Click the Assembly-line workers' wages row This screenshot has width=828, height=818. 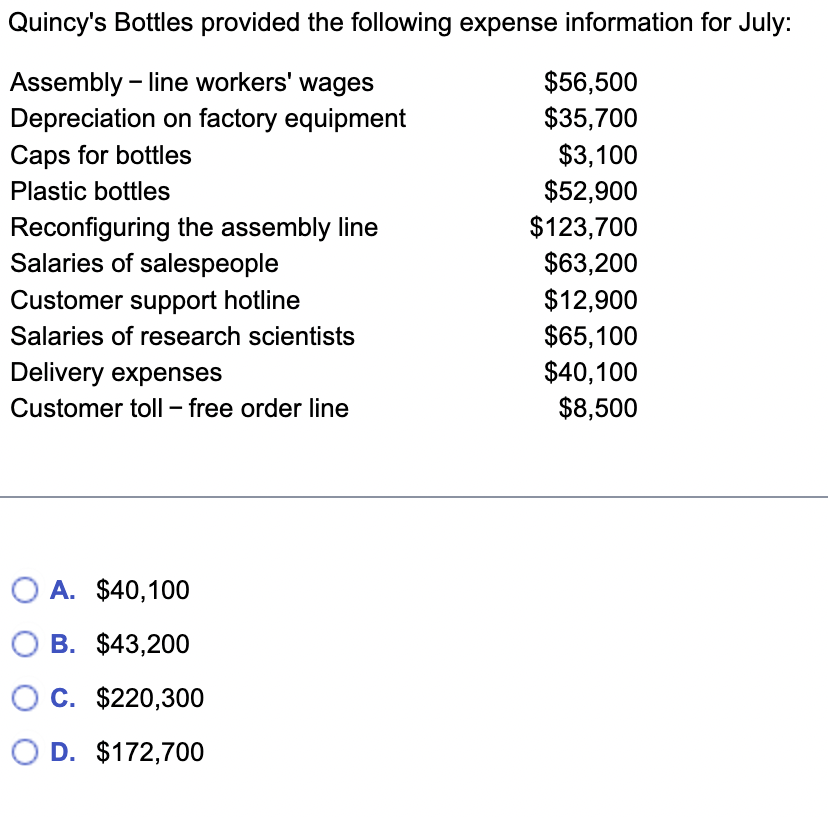click(x=324, y=82)
